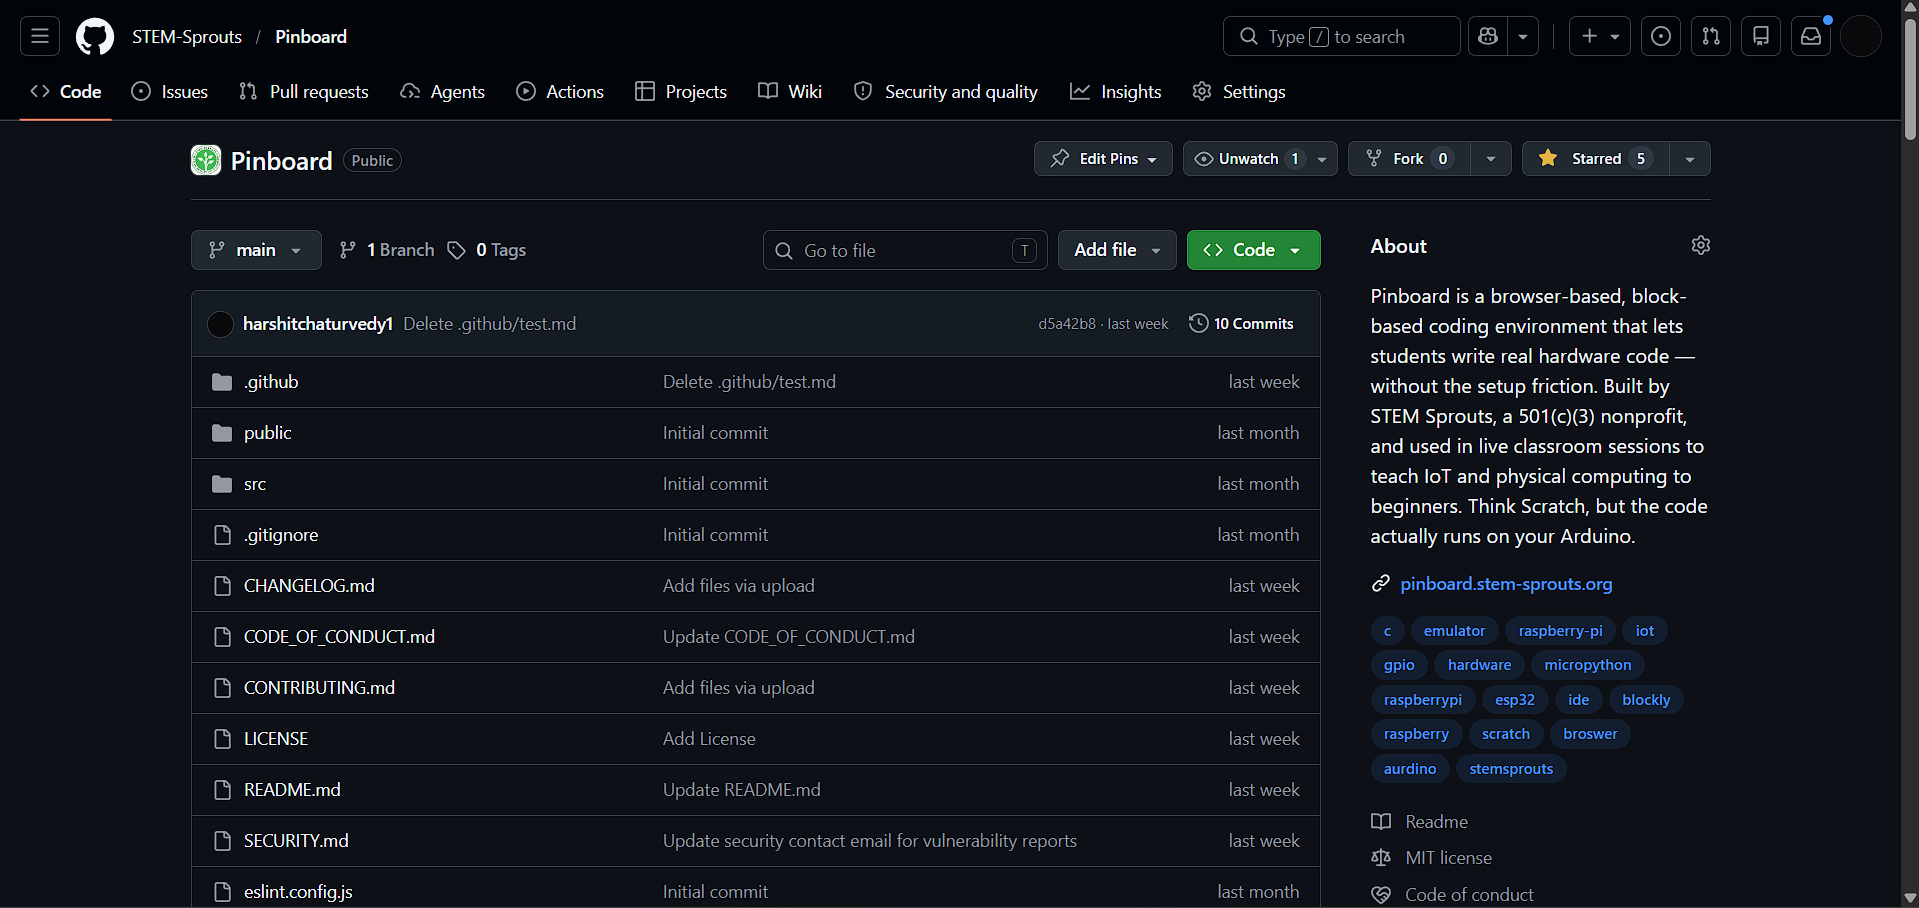The width and height of the screenshot is (1919, 908).
Task: Expand the Add file dropdown
Action: click(x=1117, y=250)
